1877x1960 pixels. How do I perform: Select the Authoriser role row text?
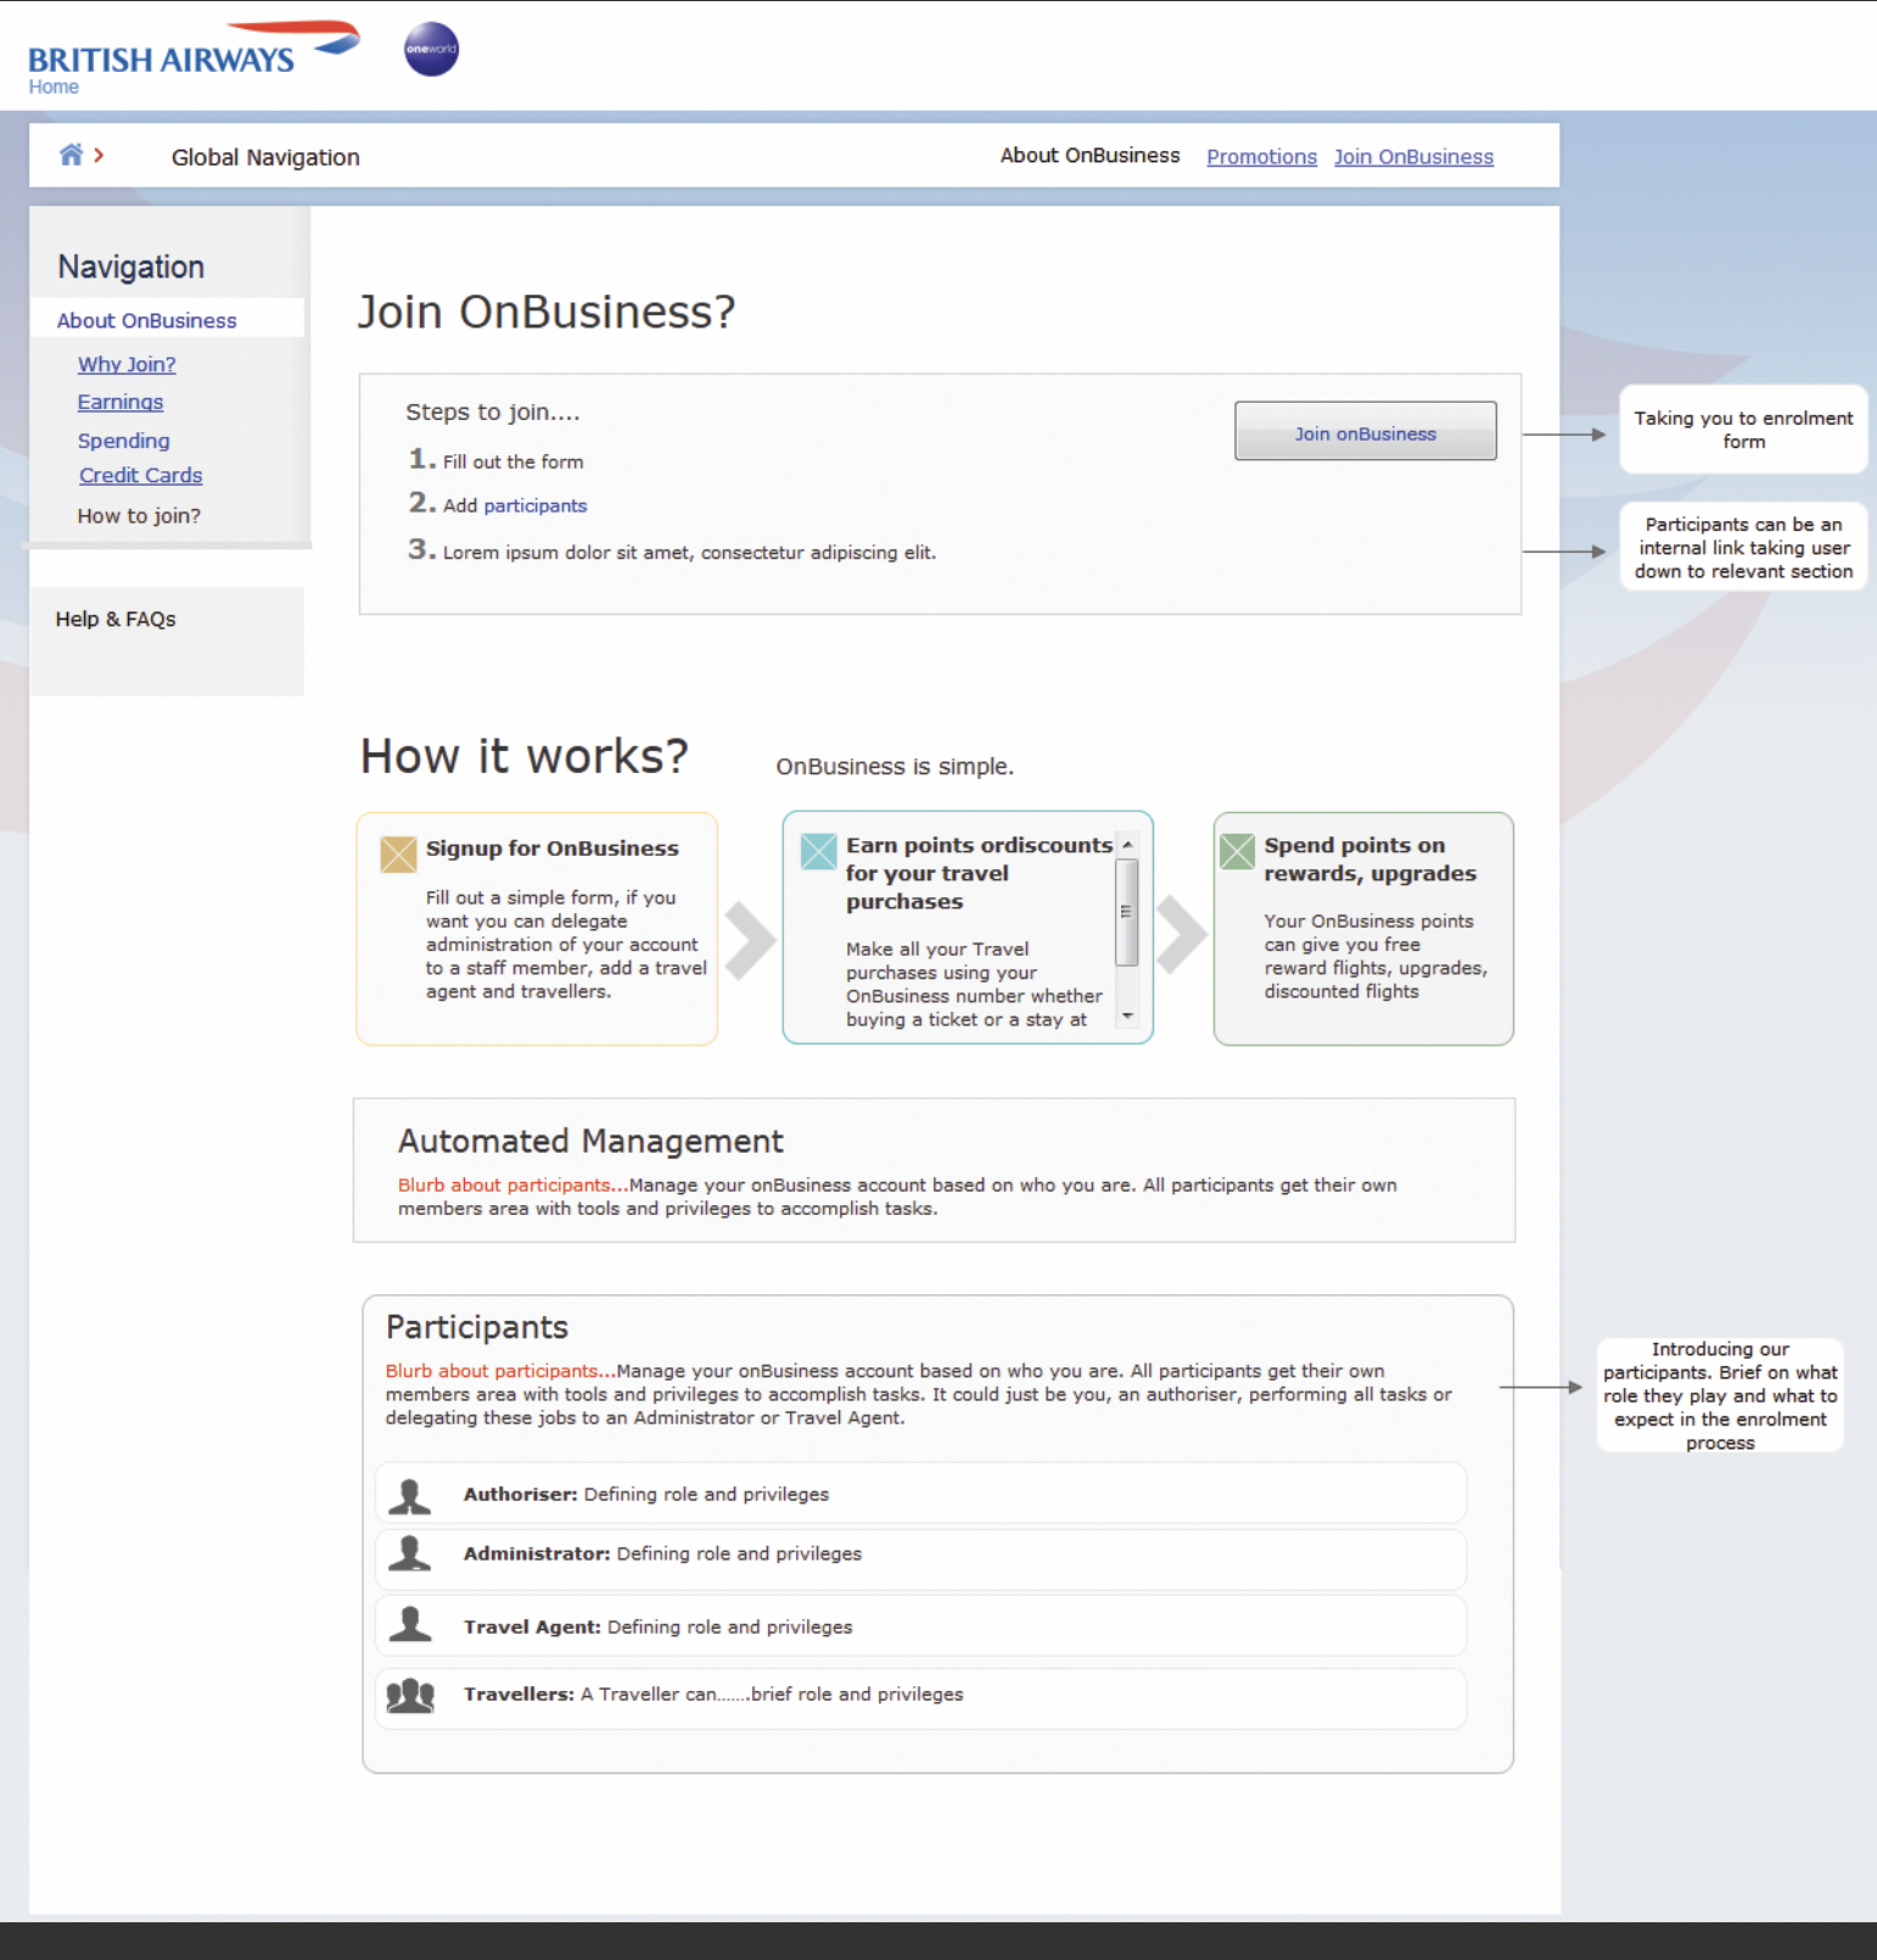pyautogui.click(x=646, y=1494)
